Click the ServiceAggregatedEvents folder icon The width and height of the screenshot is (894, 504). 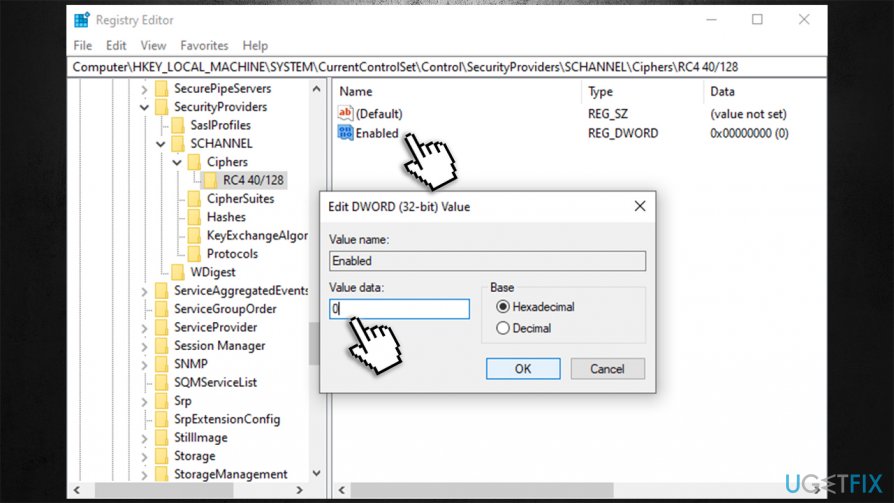pyautogui.click(x=162, y=290)
